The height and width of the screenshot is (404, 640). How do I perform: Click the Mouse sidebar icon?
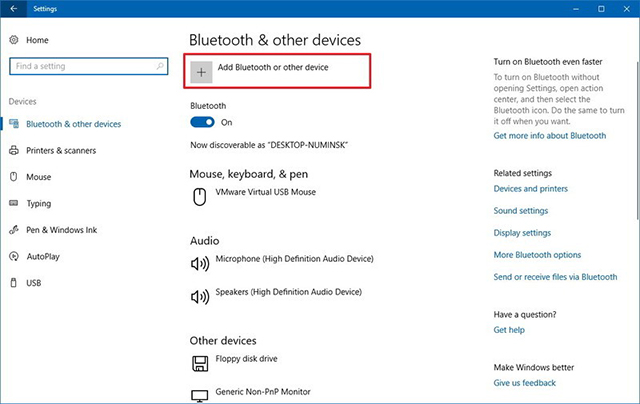(x=14, y=177)
